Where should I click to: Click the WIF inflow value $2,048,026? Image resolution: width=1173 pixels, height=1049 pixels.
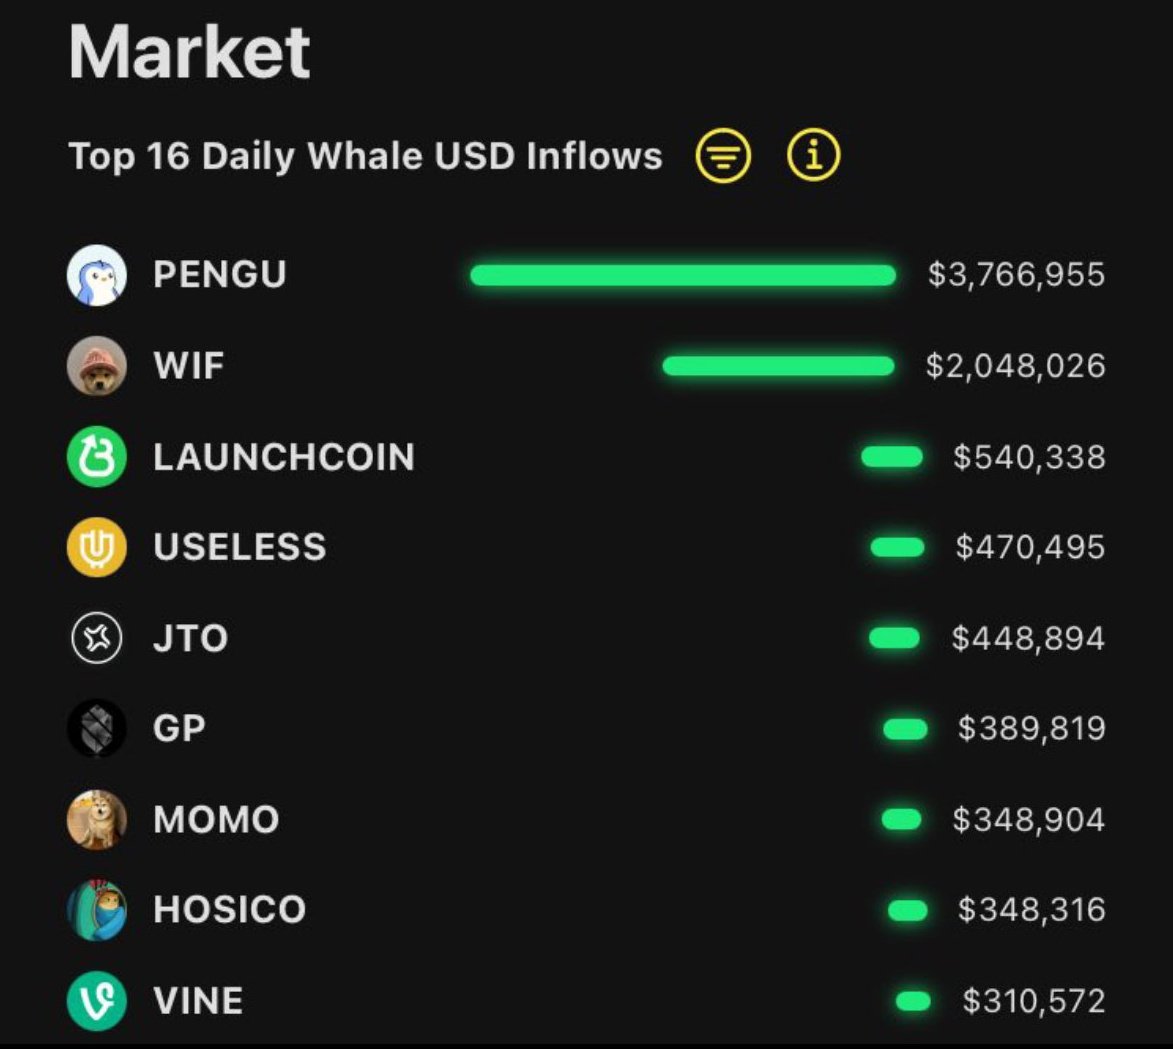1015,366
